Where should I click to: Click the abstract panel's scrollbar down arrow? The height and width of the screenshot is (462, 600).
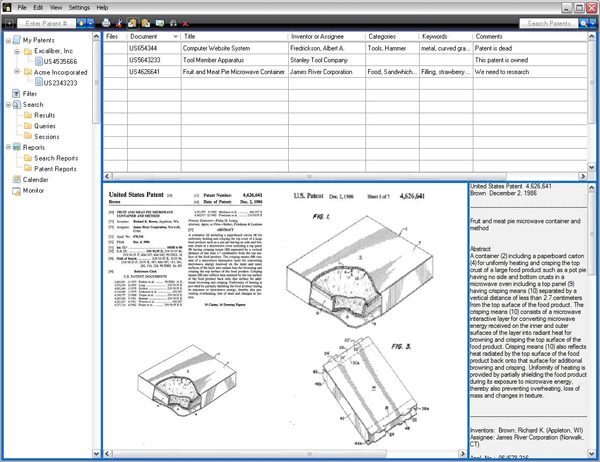[x=591, y=454]
